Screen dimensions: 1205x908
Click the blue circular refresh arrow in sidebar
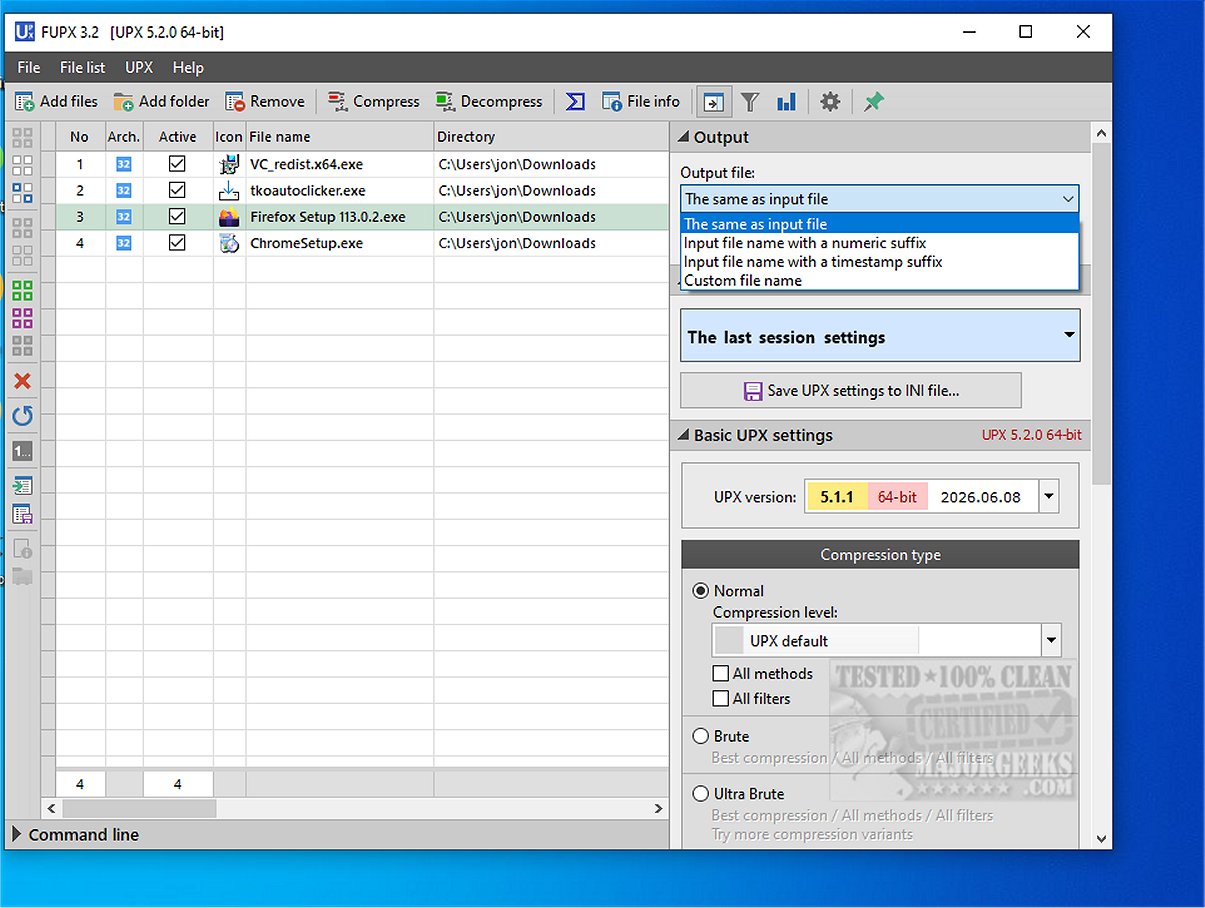pyautogui.click(x=22, y=415)
